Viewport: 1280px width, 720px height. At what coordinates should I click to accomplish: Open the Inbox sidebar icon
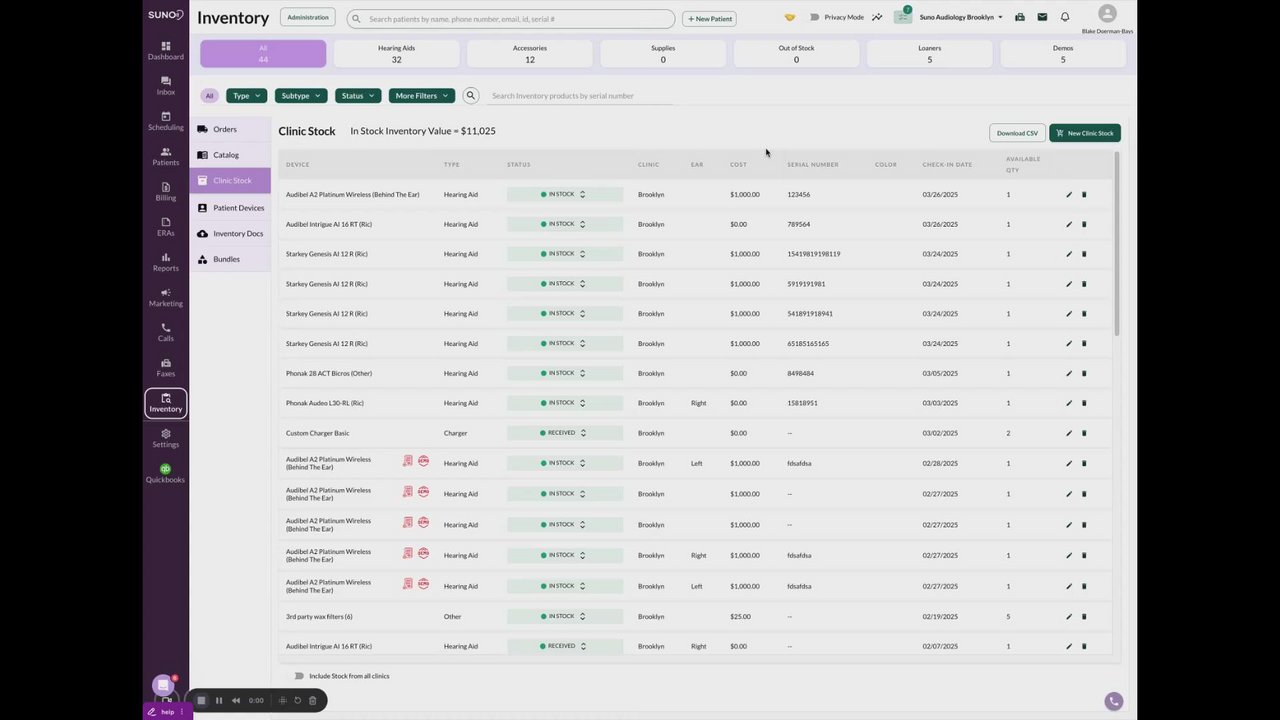tap(166, 86)
